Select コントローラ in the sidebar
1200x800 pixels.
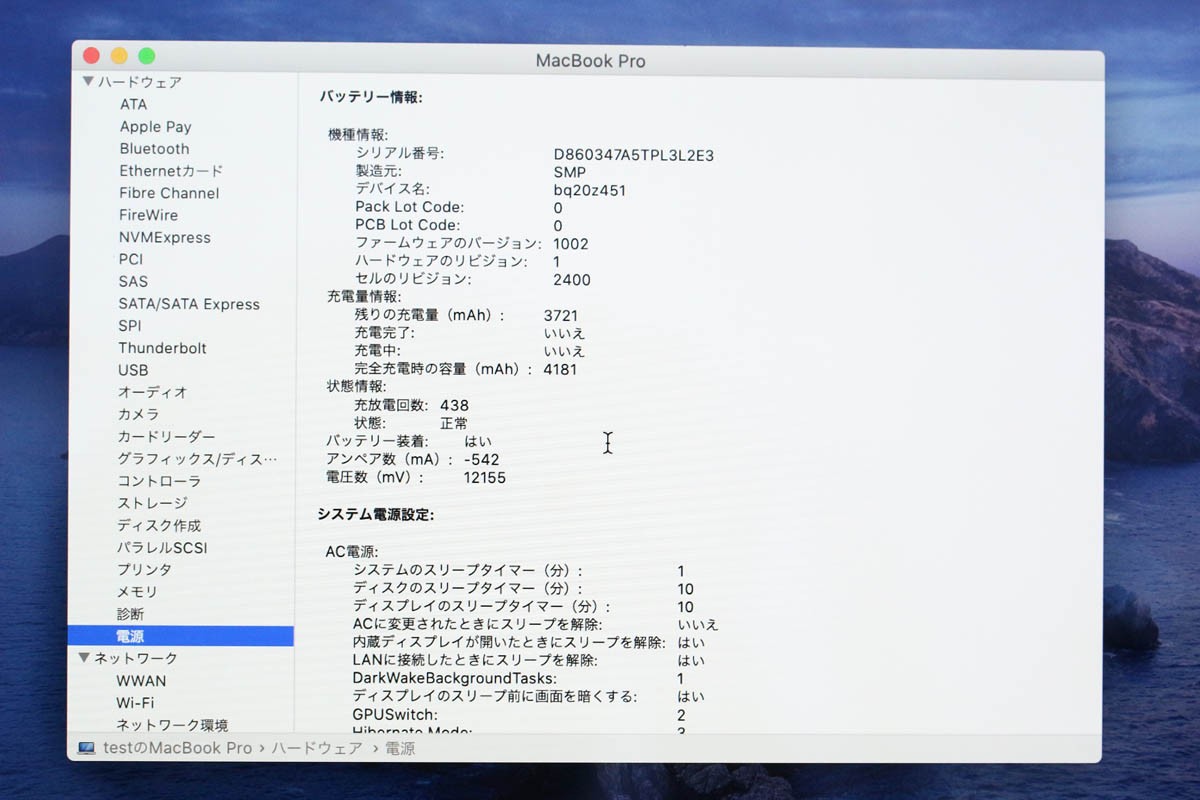click(x=159, y=481)
